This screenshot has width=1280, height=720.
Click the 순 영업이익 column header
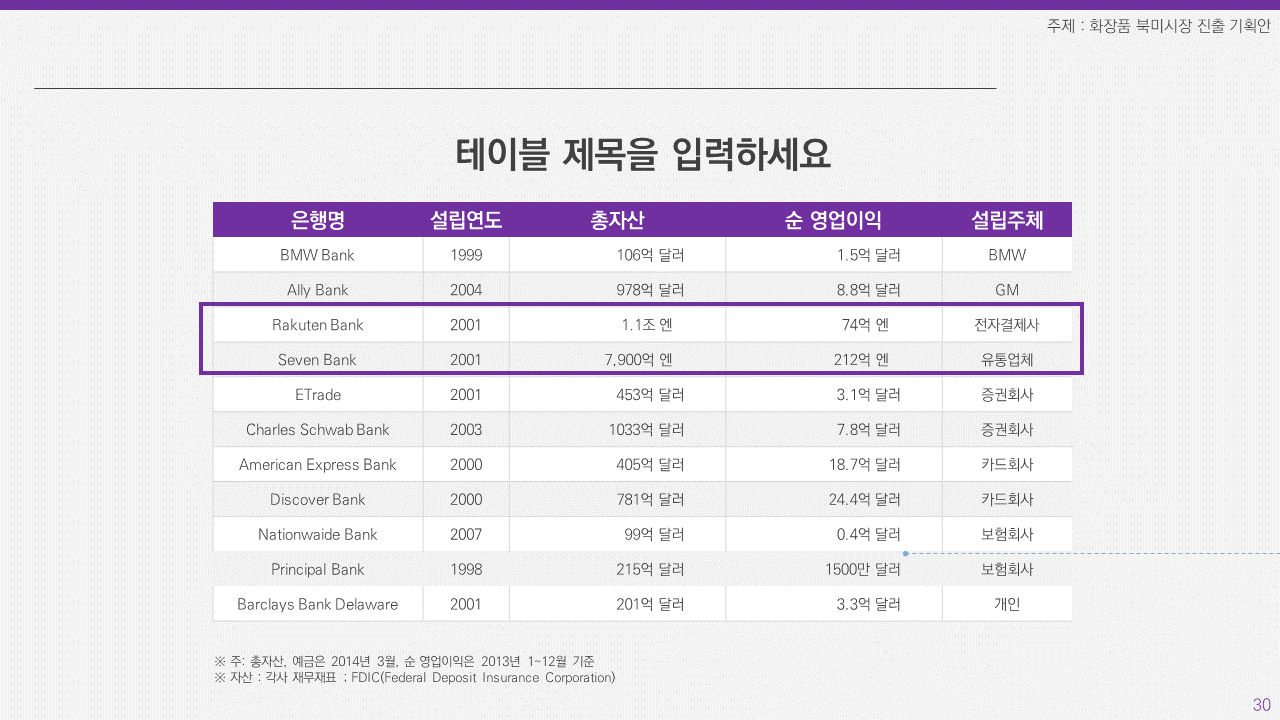click(833, 220)
